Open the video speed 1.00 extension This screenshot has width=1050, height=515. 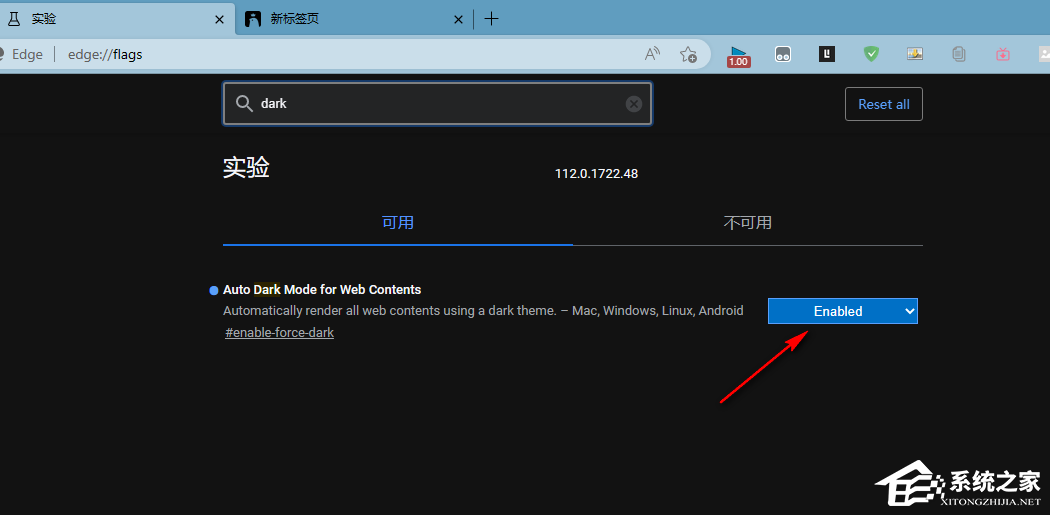tap(739, 55)
